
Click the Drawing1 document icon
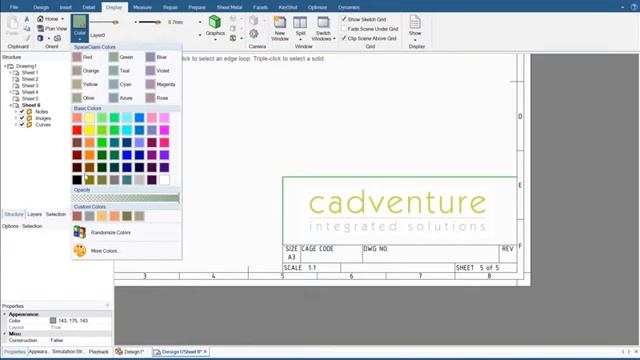tap(11, 66)
